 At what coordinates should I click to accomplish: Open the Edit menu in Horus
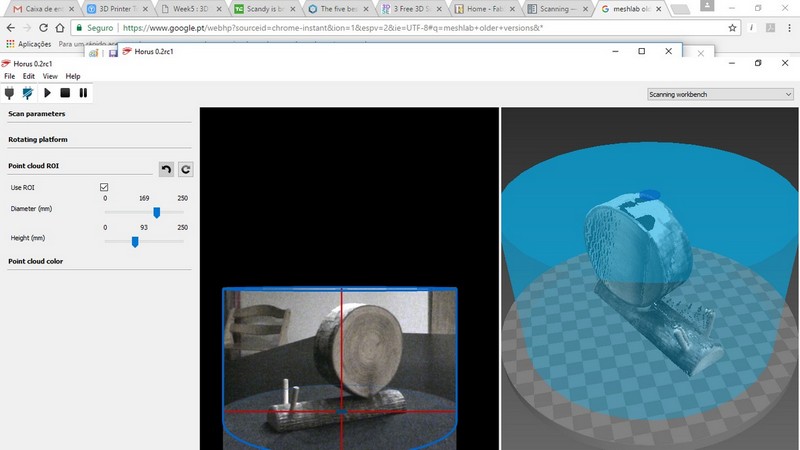coord(29,76)
